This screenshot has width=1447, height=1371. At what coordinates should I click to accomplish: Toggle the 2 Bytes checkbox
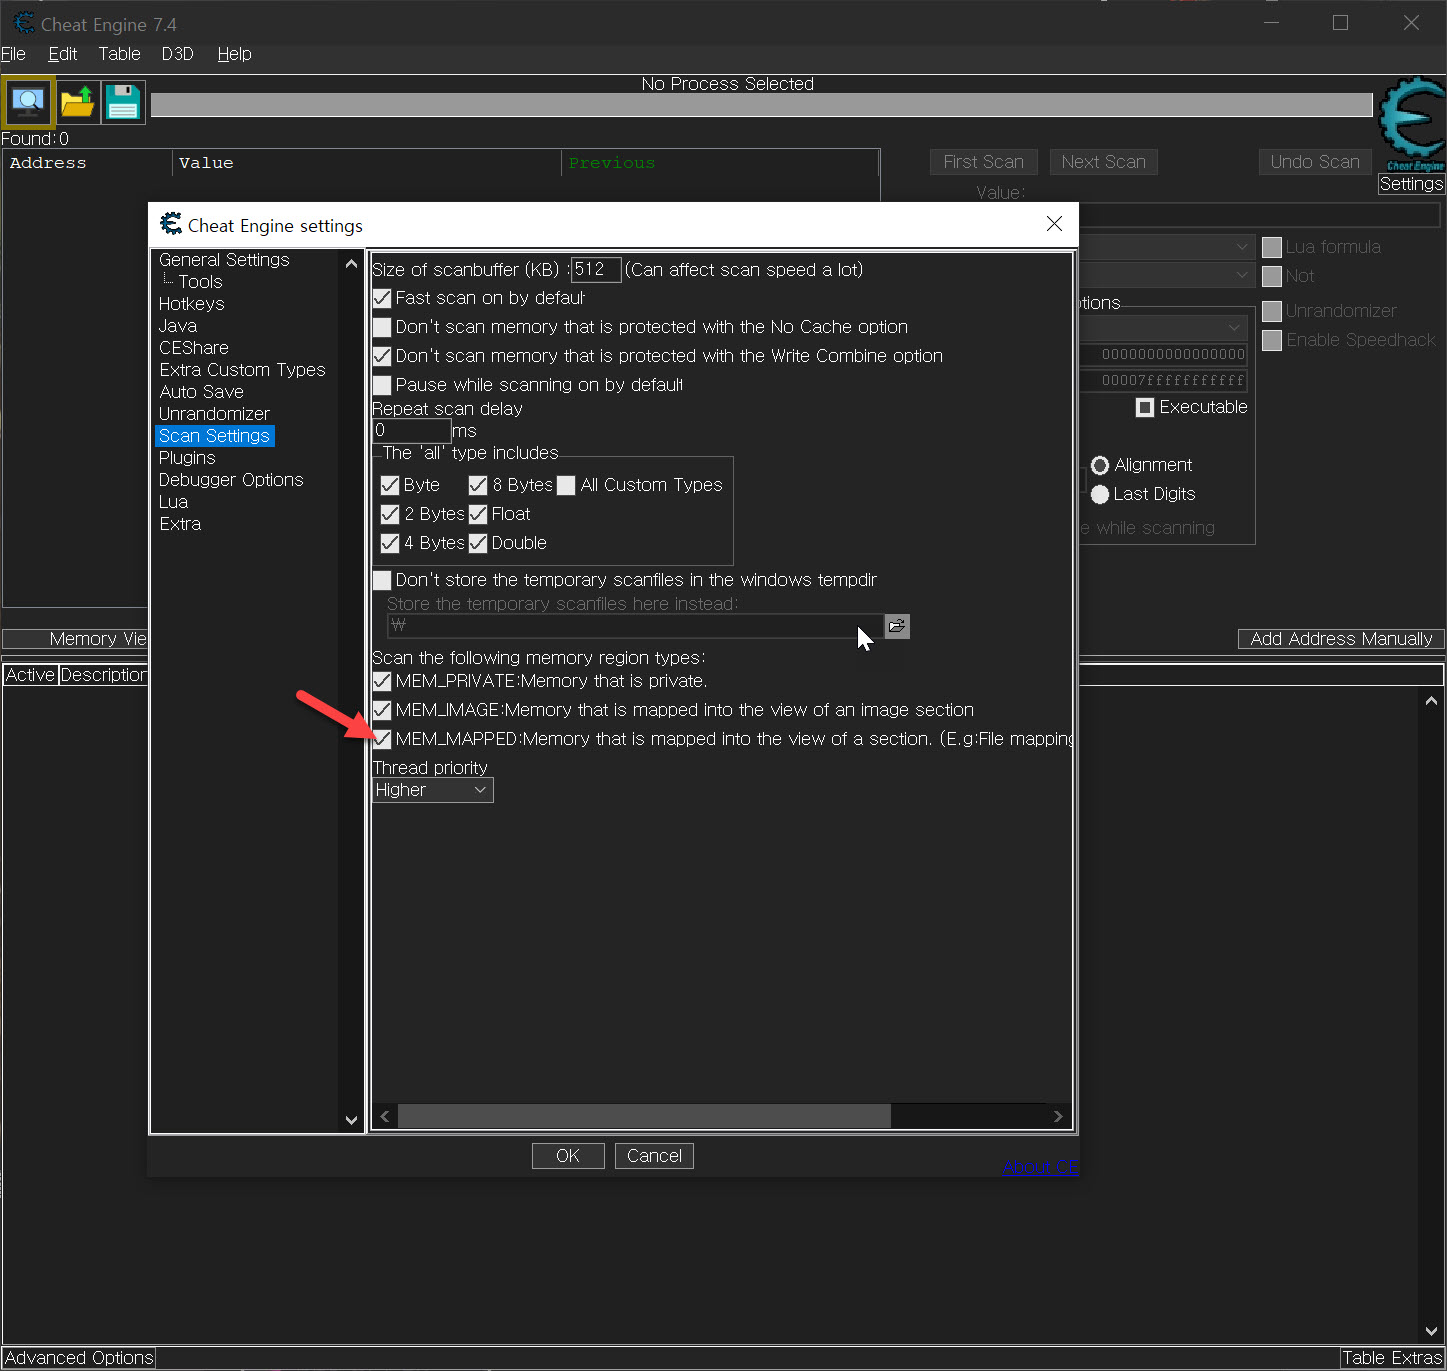click(390, 514)
